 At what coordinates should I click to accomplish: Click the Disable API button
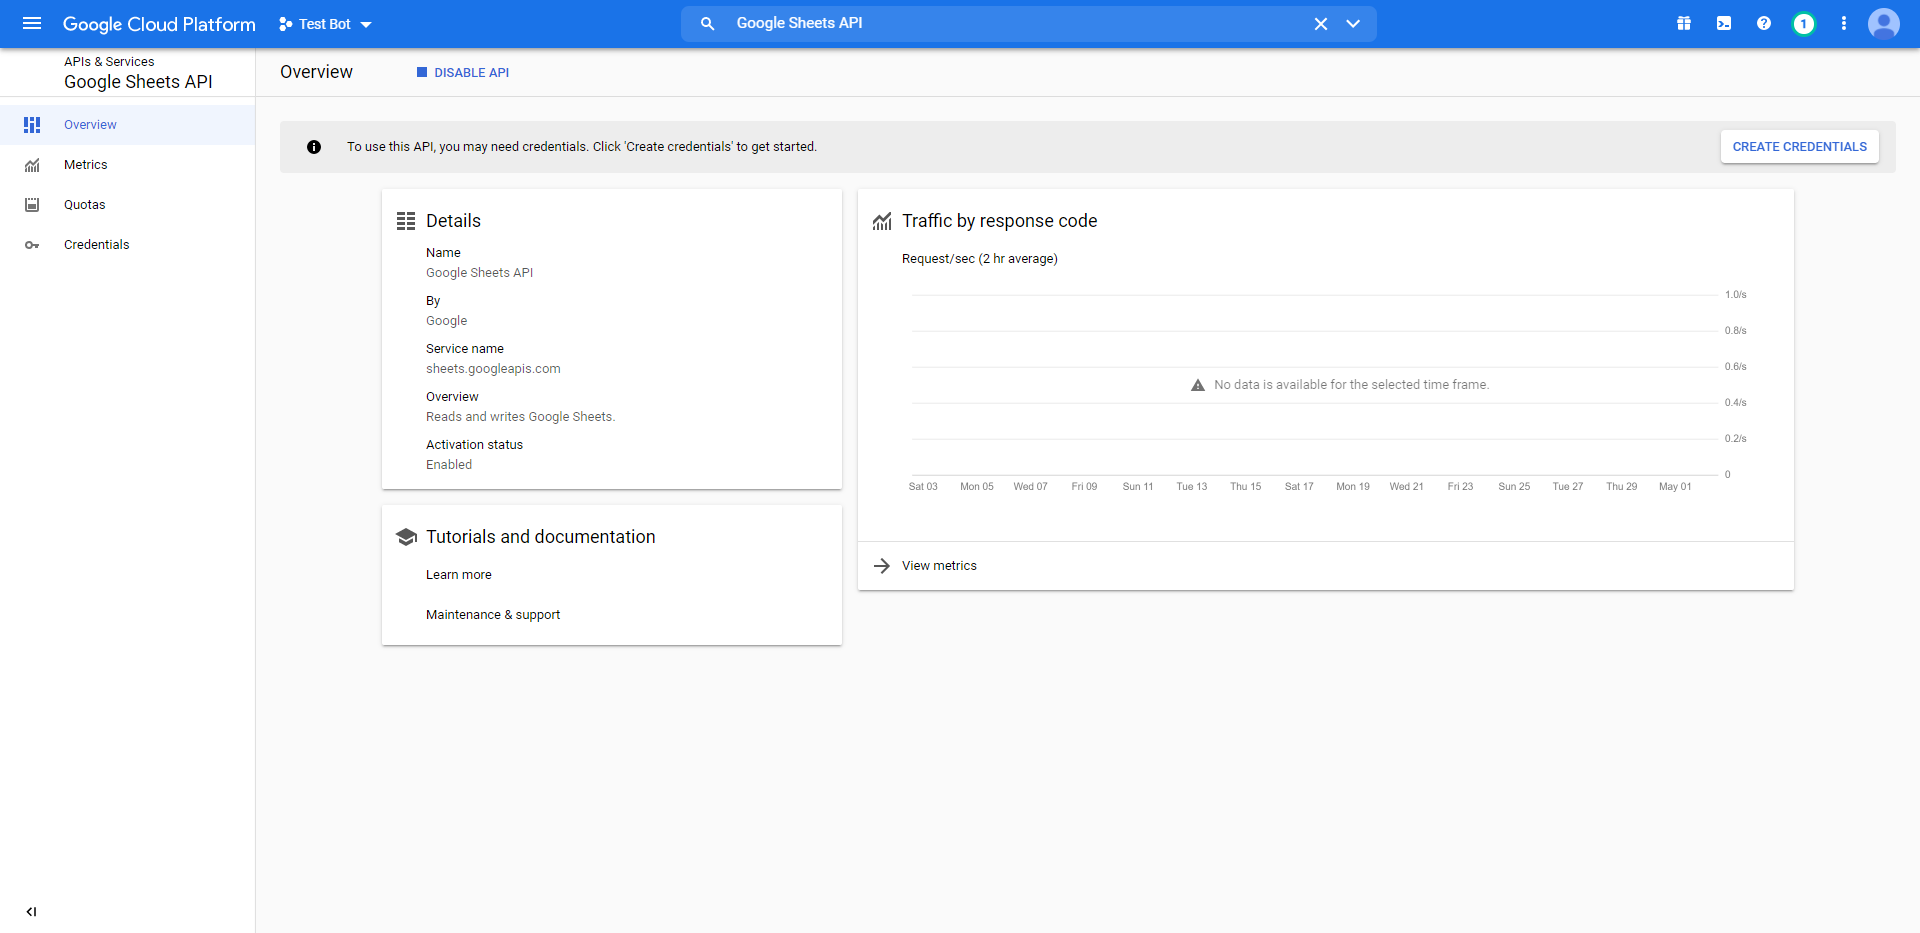coord(463,73)
